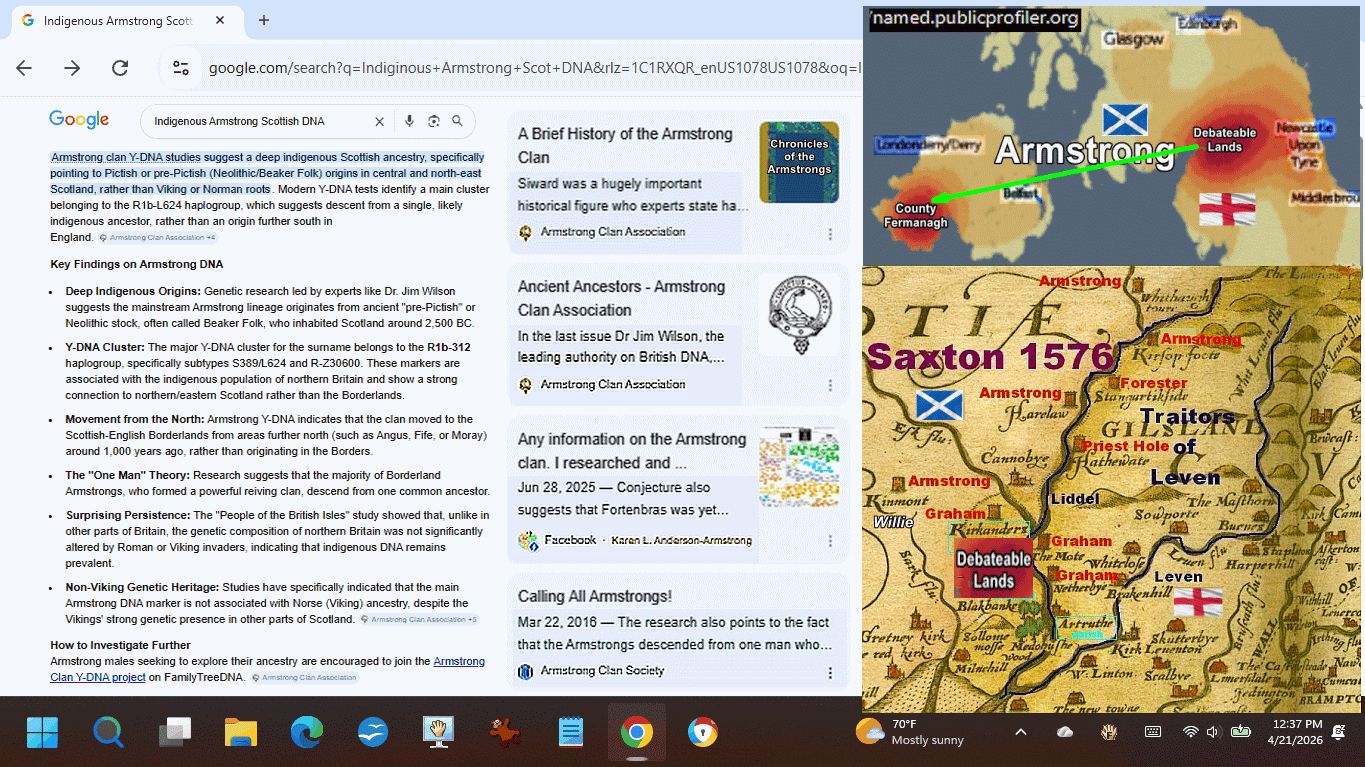Open more options for Calling All Armstrongs result

pyautogui.click(x=830, y=673)
